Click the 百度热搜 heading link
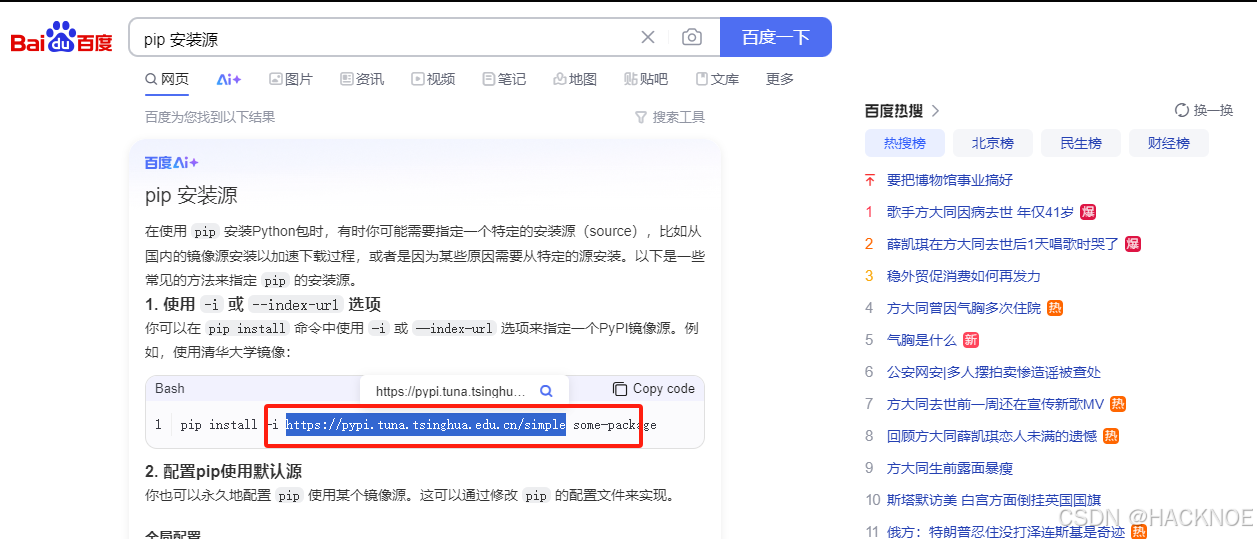Image resolution: width=1257 pixels, height=539 pixels. tap(894, 110)
